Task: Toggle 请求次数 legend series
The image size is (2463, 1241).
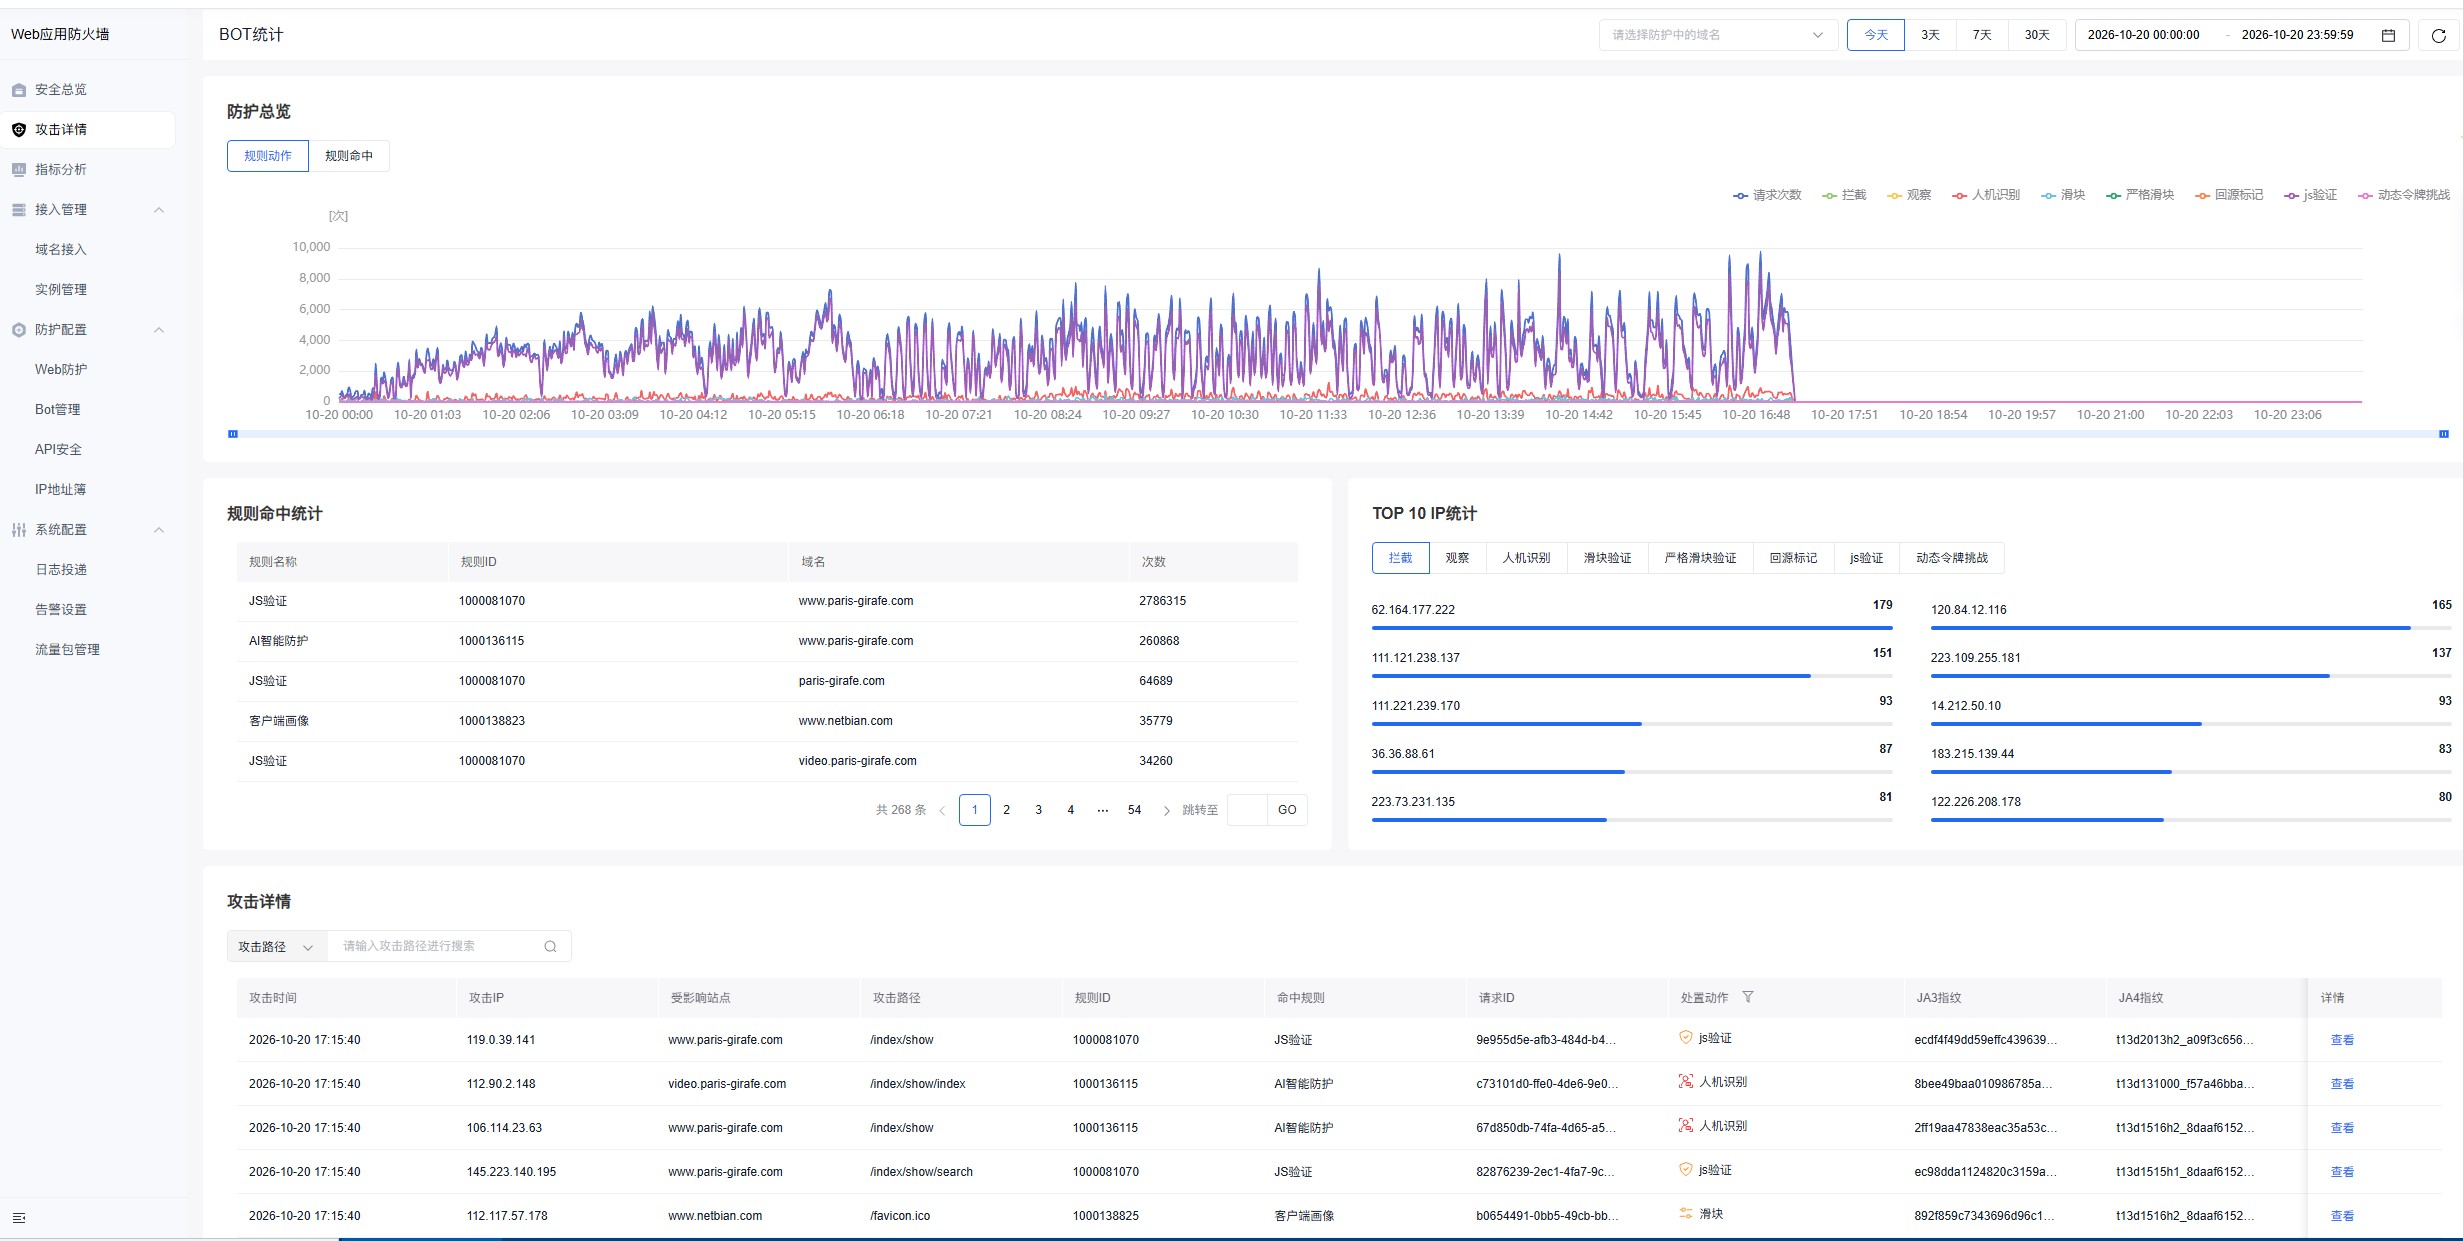Action: pos(1767,195)
